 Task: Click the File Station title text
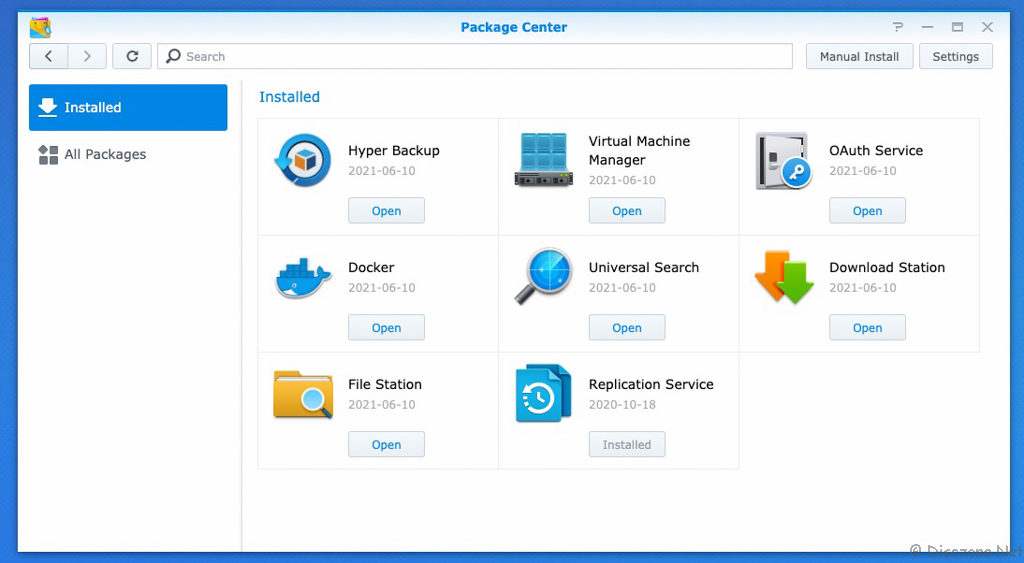[x=385, y=384]
